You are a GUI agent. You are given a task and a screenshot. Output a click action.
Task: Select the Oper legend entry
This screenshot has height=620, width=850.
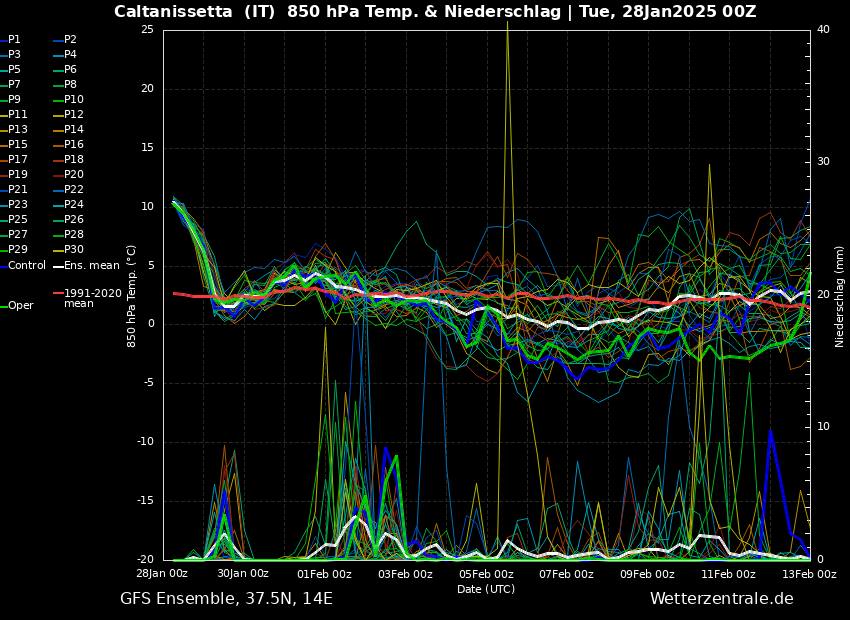(21, 305)
